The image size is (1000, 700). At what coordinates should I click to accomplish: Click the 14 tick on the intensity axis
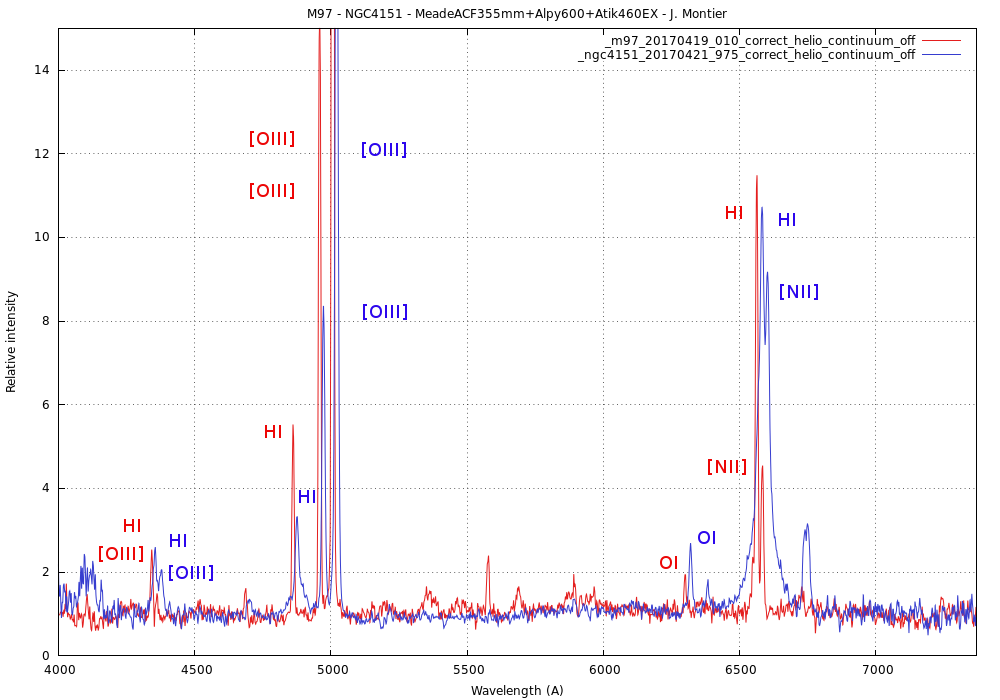44,70
